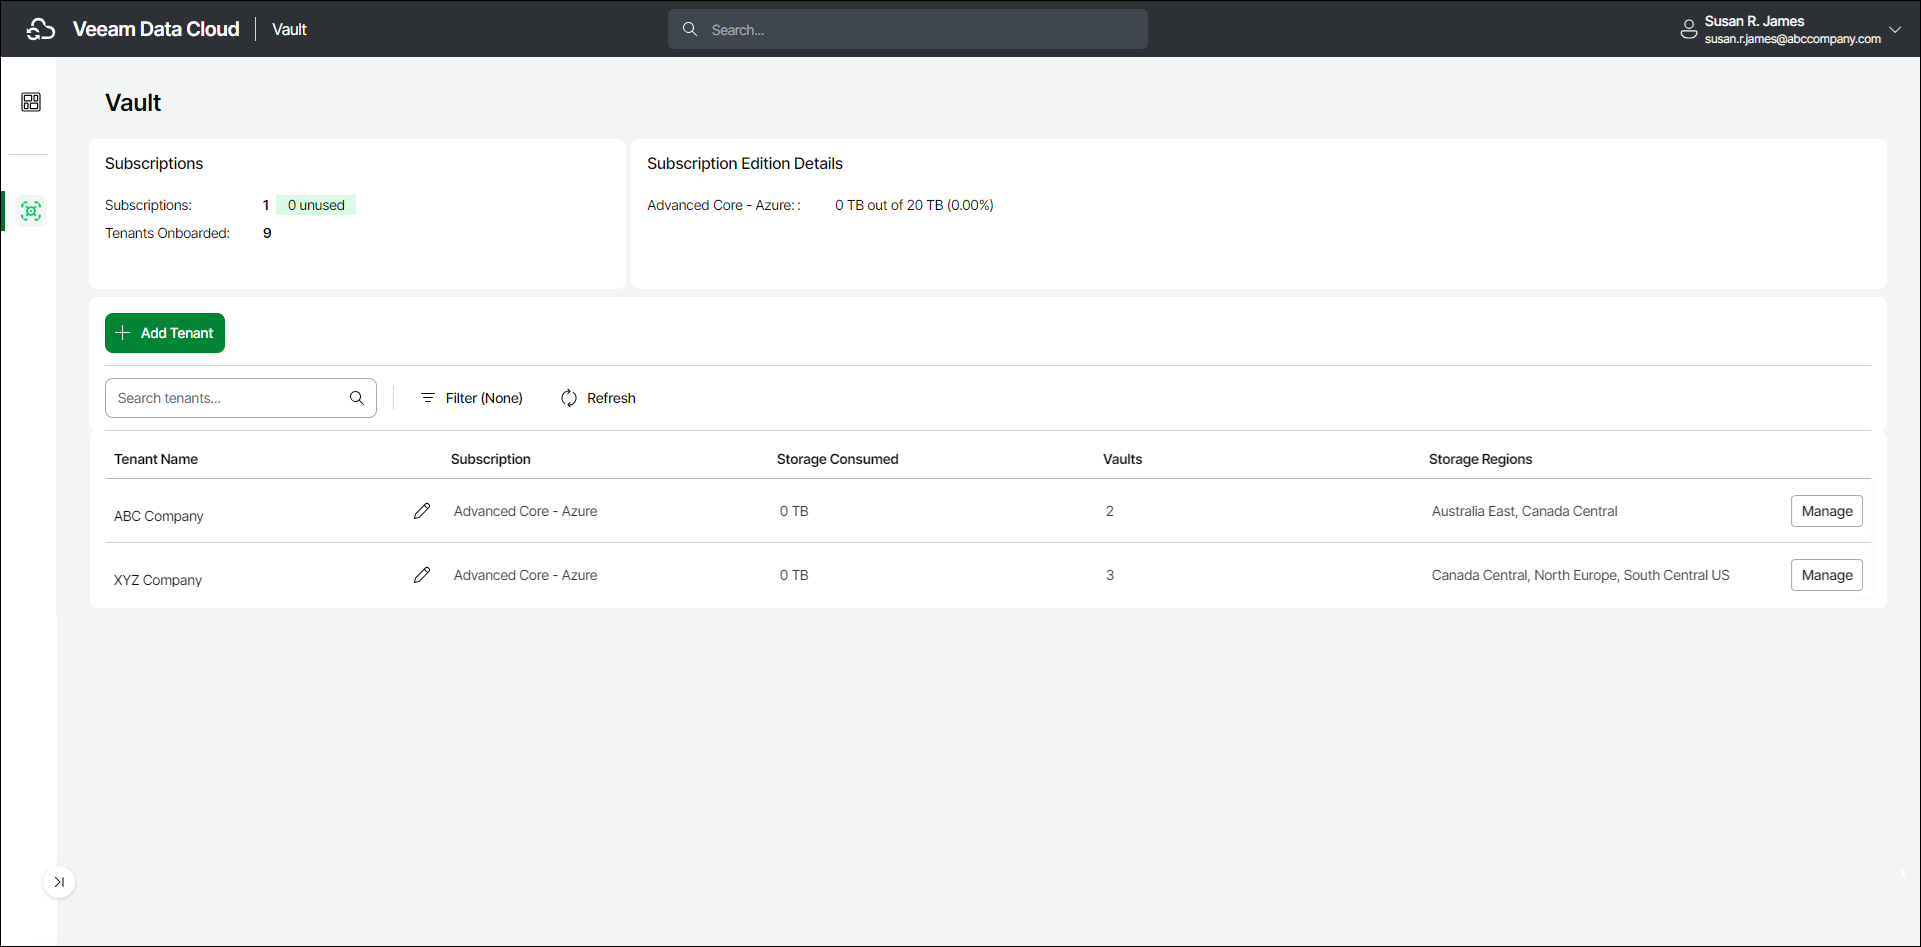Click the user profile avatar icon
Image resolution: width=1921 pixels, height=947 pixels.
[x=1689, y=30]
